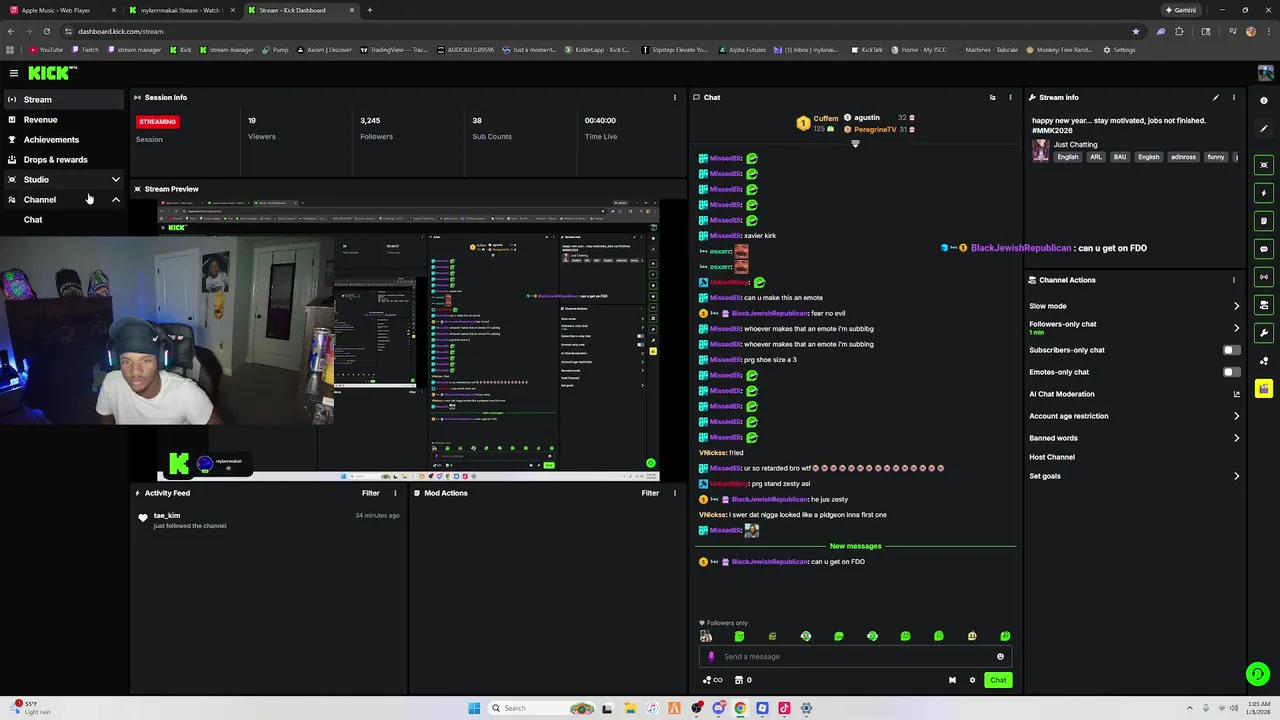The height and width of the screenshot is (720, 1280).
Task: Toggle the wrench widget icon in right sidebar
Action: click(1264, 333)
